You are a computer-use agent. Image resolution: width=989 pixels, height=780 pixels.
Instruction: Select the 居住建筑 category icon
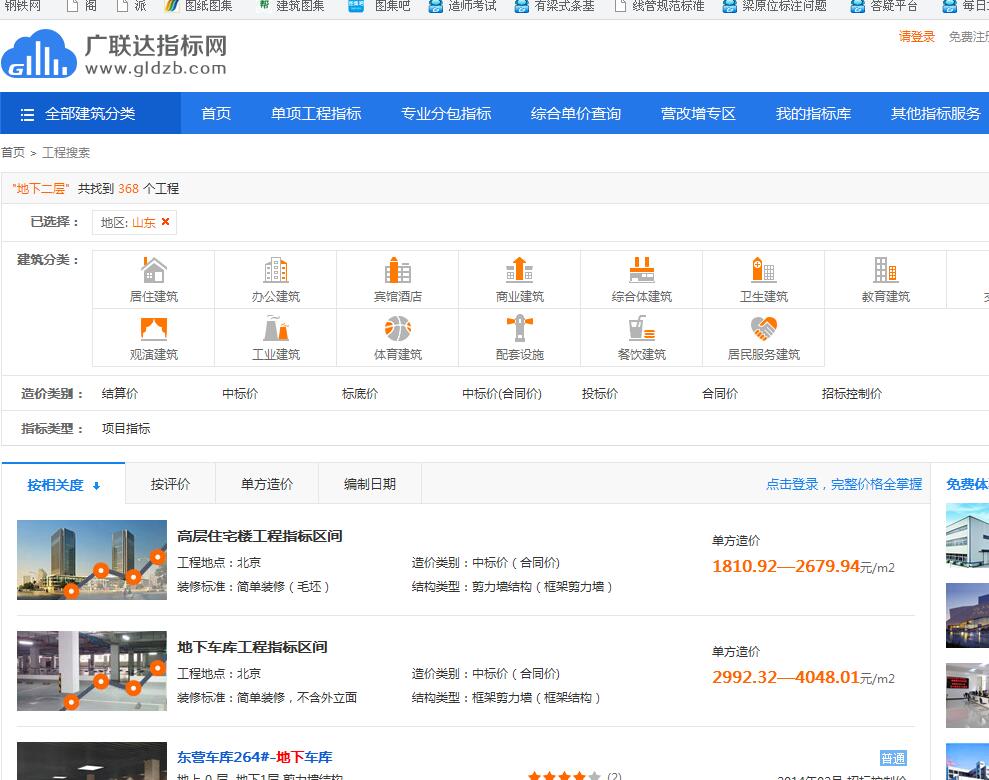coord(154,271)
